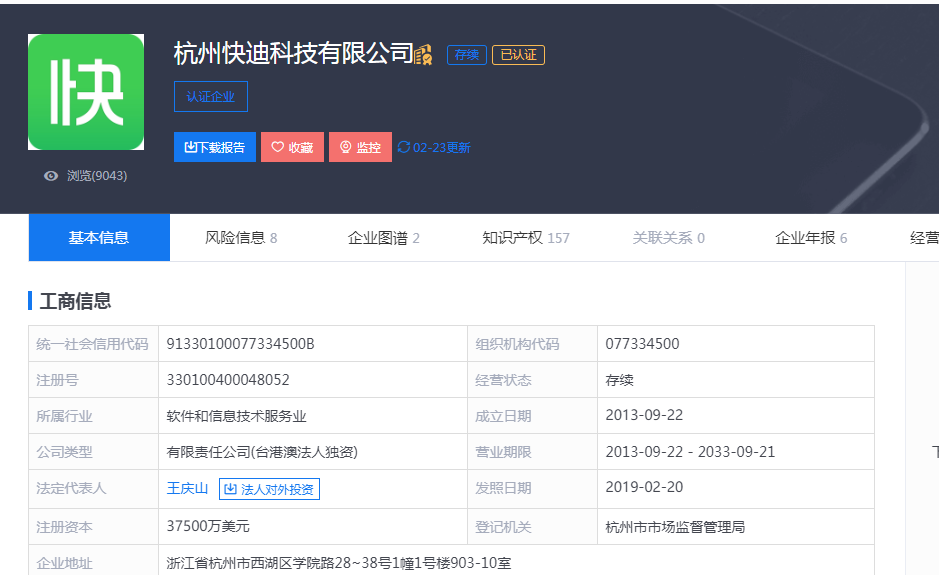Viewport: 939px width, 575px height.
Task: Click company type 有限责任公司(台港澳法人独资)
Action: click(262, 452)
